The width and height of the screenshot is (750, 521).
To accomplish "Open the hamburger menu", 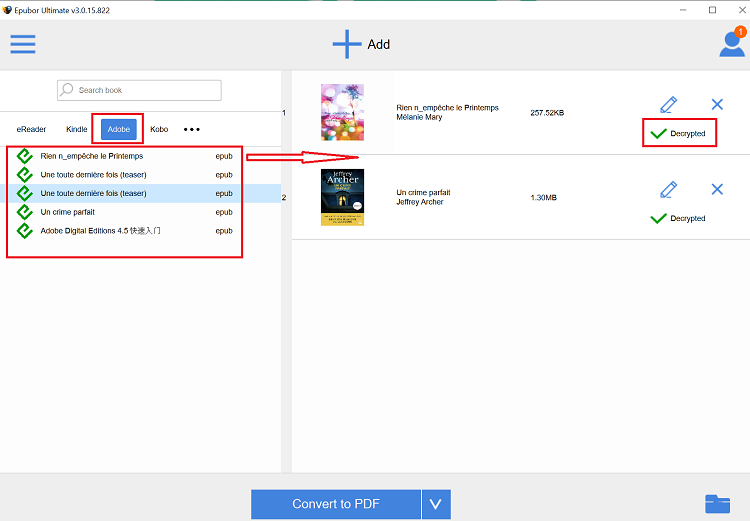I will click(23, 44).
